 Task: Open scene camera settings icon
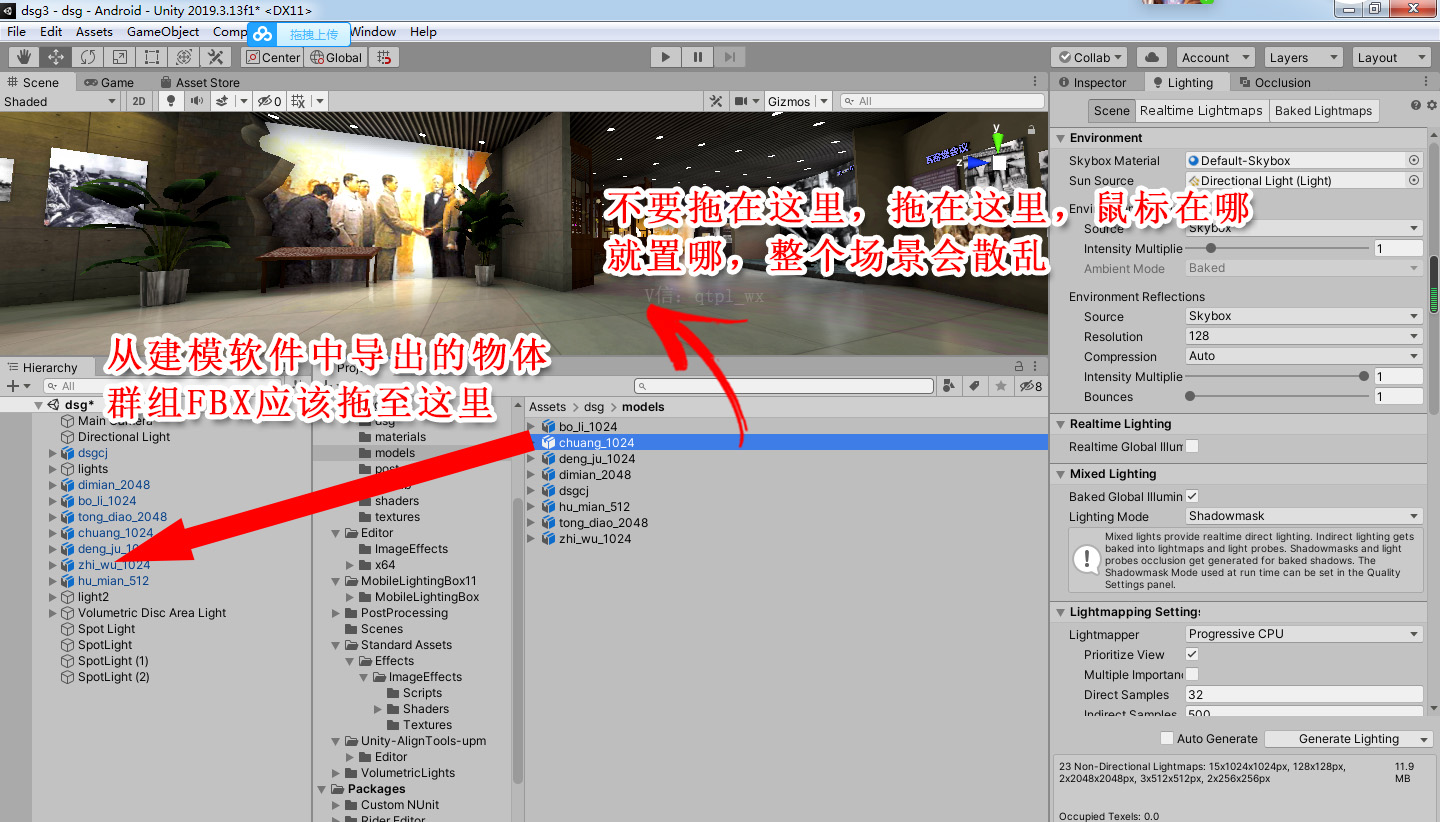coord(741,101)
